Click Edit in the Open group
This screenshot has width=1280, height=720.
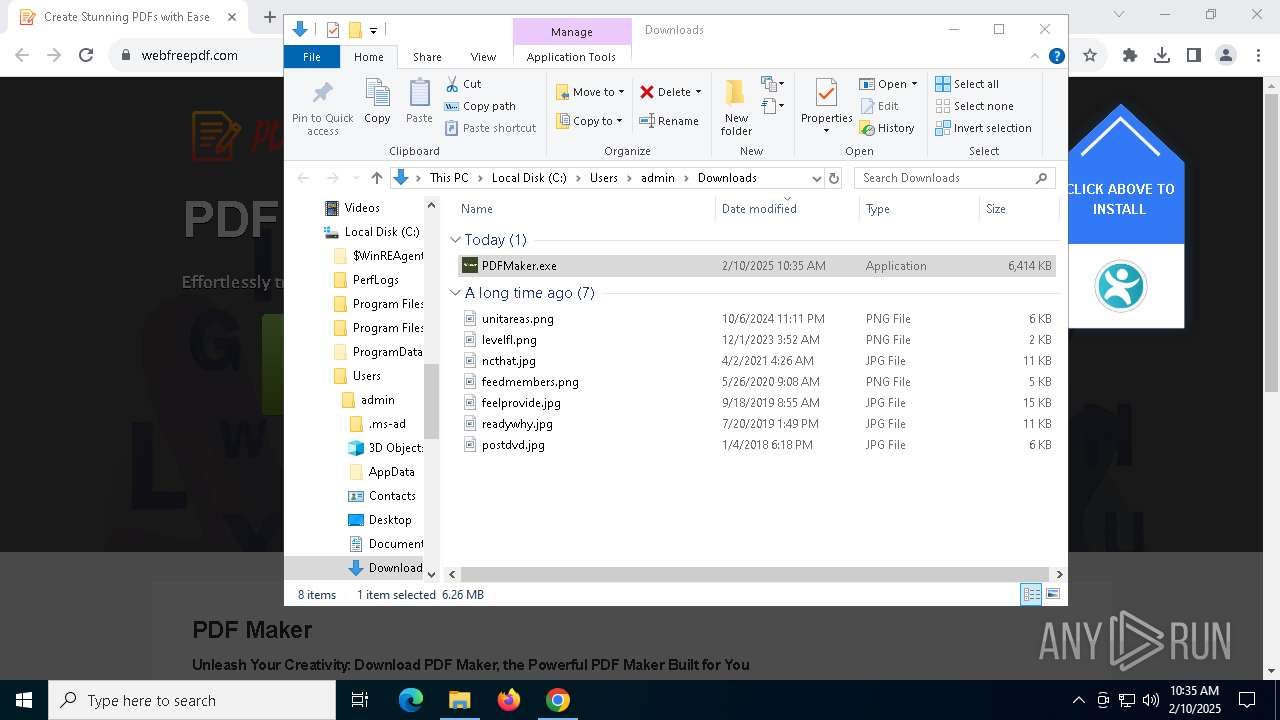(879, 106)
